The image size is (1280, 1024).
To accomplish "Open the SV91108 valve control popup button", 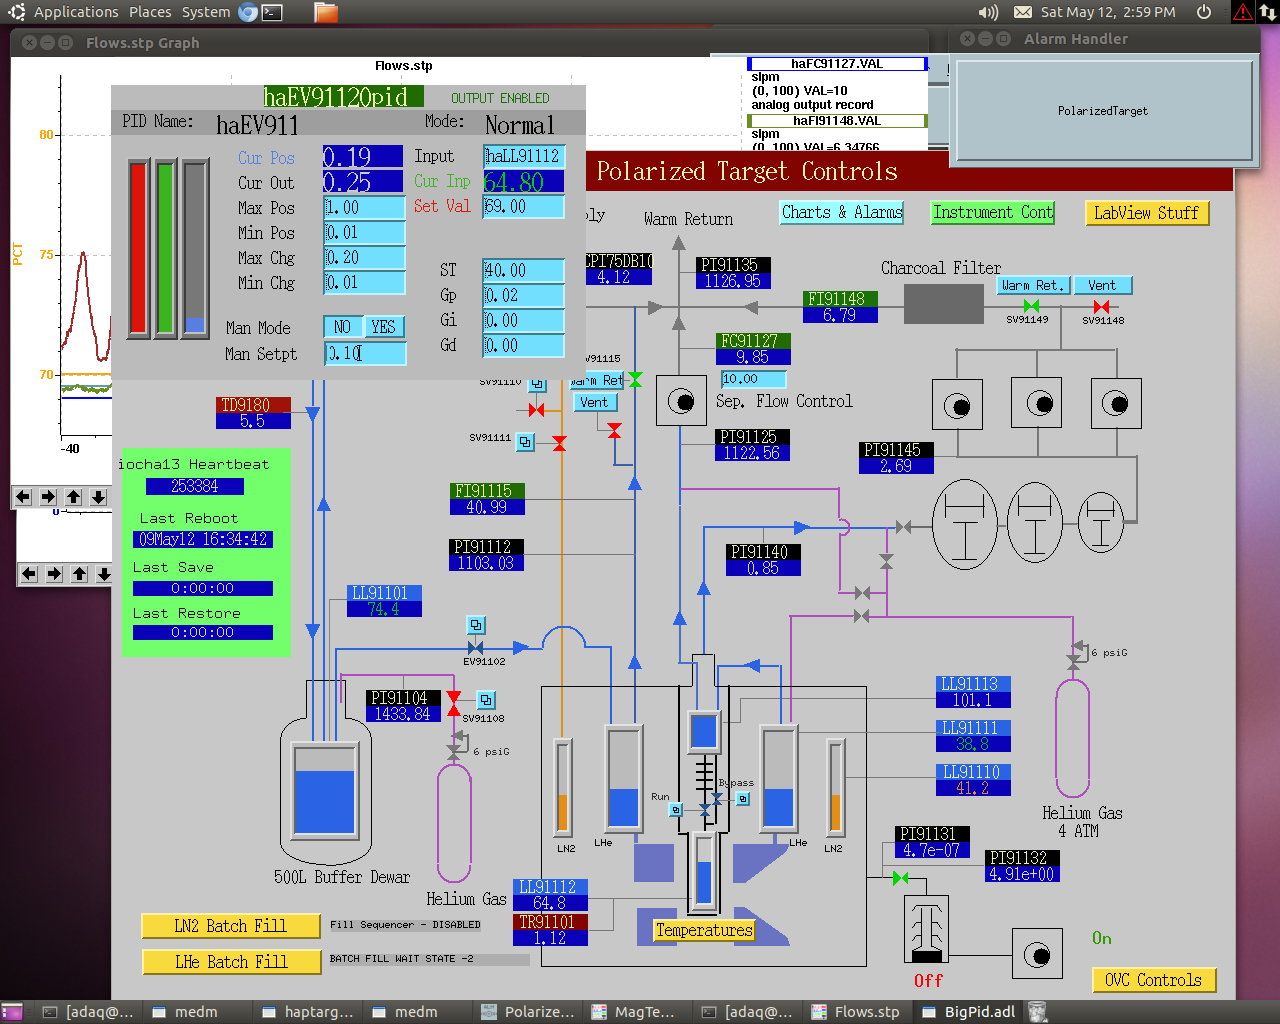I will 486,700.
